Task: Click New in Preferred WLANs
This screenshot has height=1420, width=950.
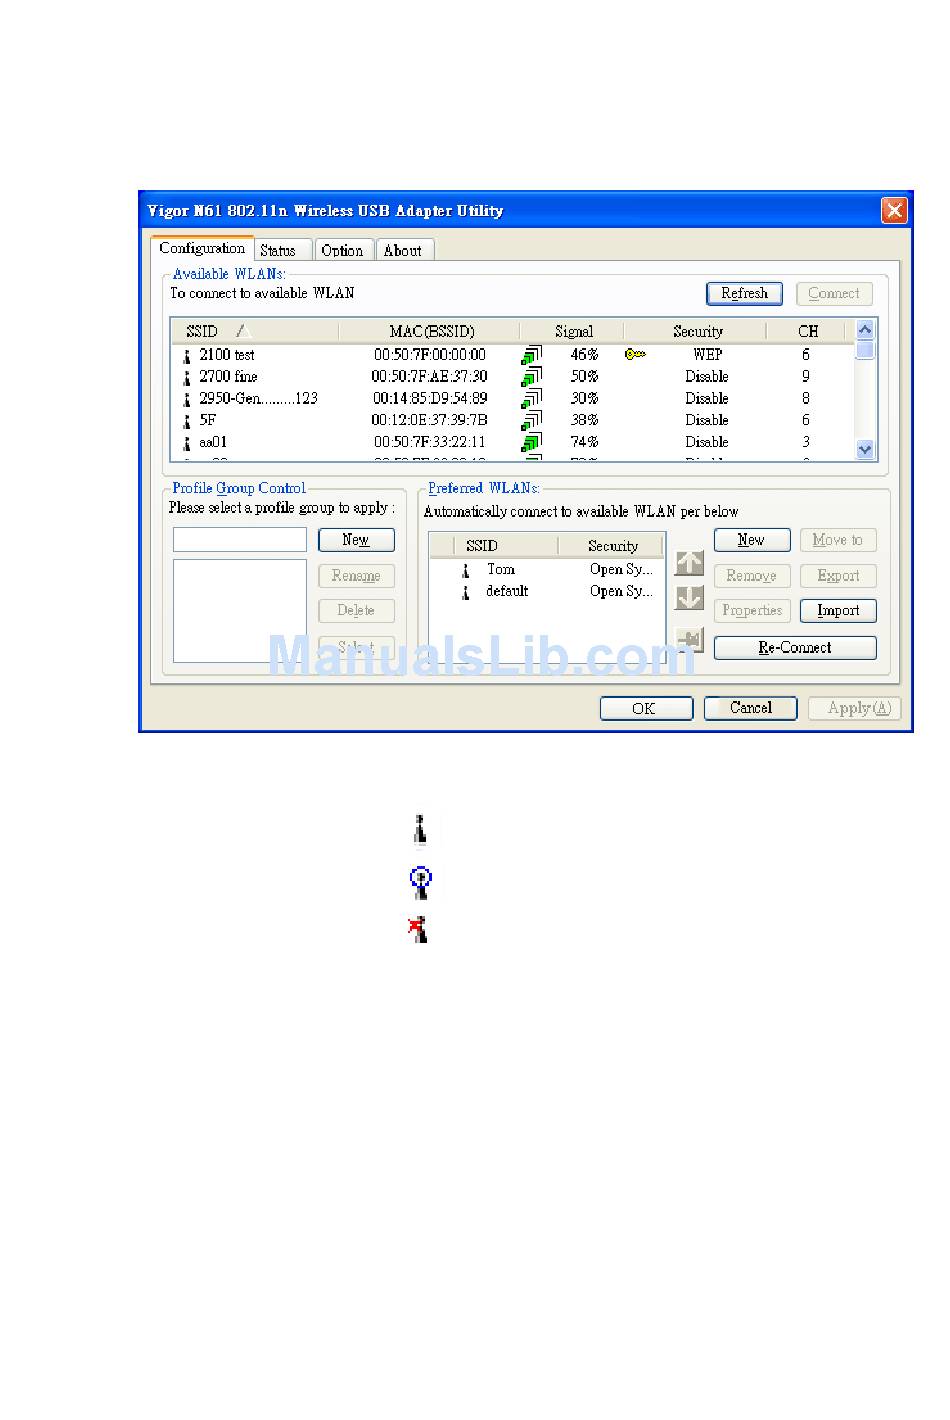Action: pos(752,540)
